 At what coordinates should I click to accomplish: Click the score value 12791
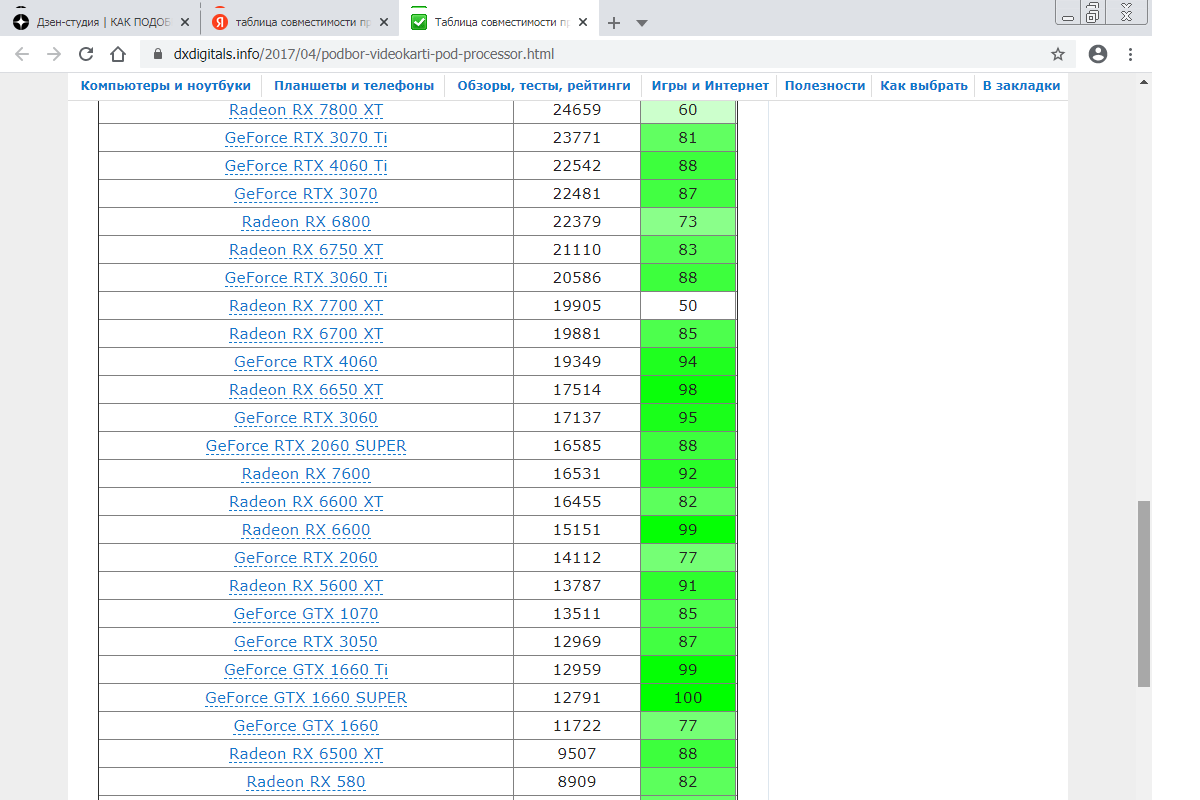coord(577,698)
